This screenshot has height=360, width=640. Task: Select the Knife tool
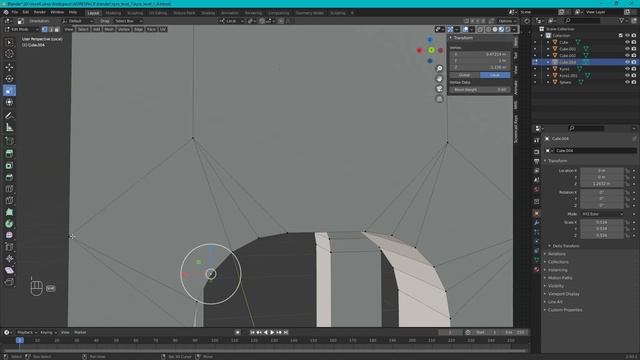pyautogui.click(x=9, y=201)
